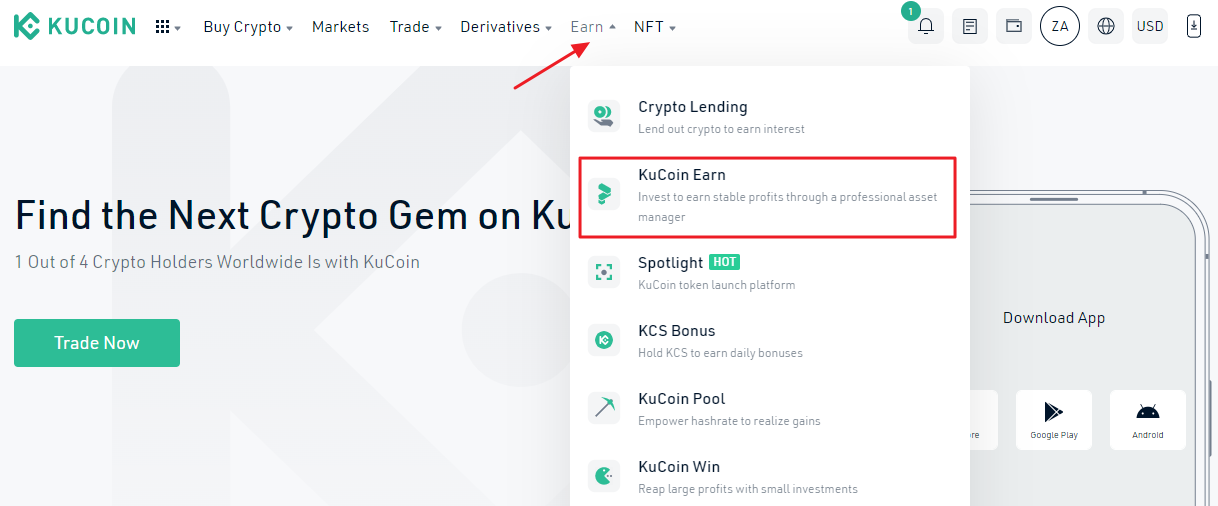
Task: Open the orders document icon
Action: coord(969,27)
